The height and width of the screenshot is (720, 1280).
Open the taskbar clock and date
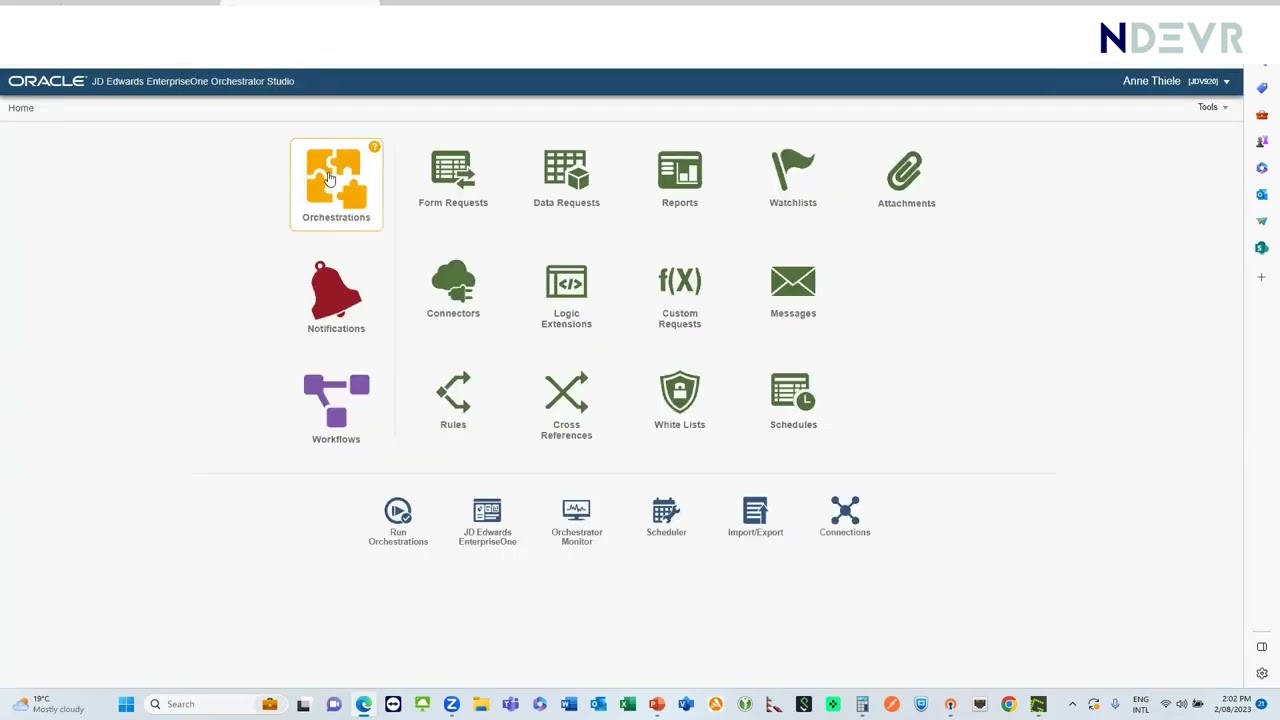[x=1236, y=704]
